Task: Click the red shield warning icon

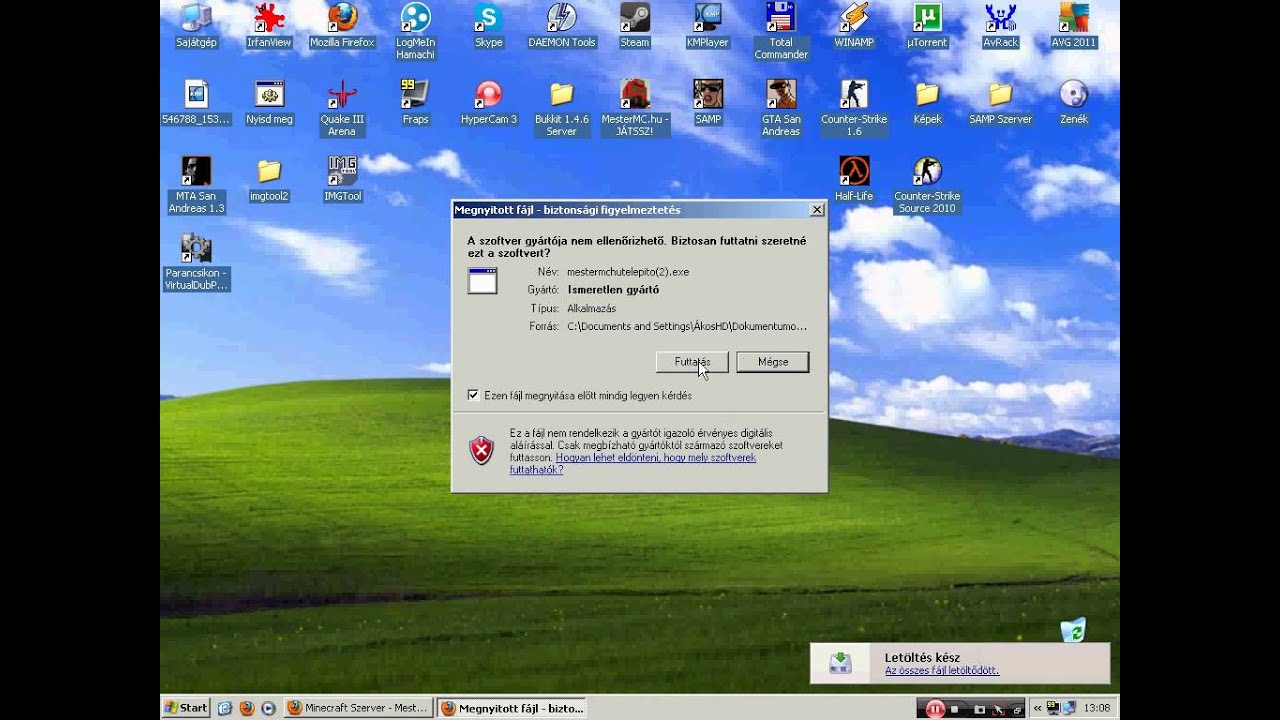Action: (x=482, y=450)
